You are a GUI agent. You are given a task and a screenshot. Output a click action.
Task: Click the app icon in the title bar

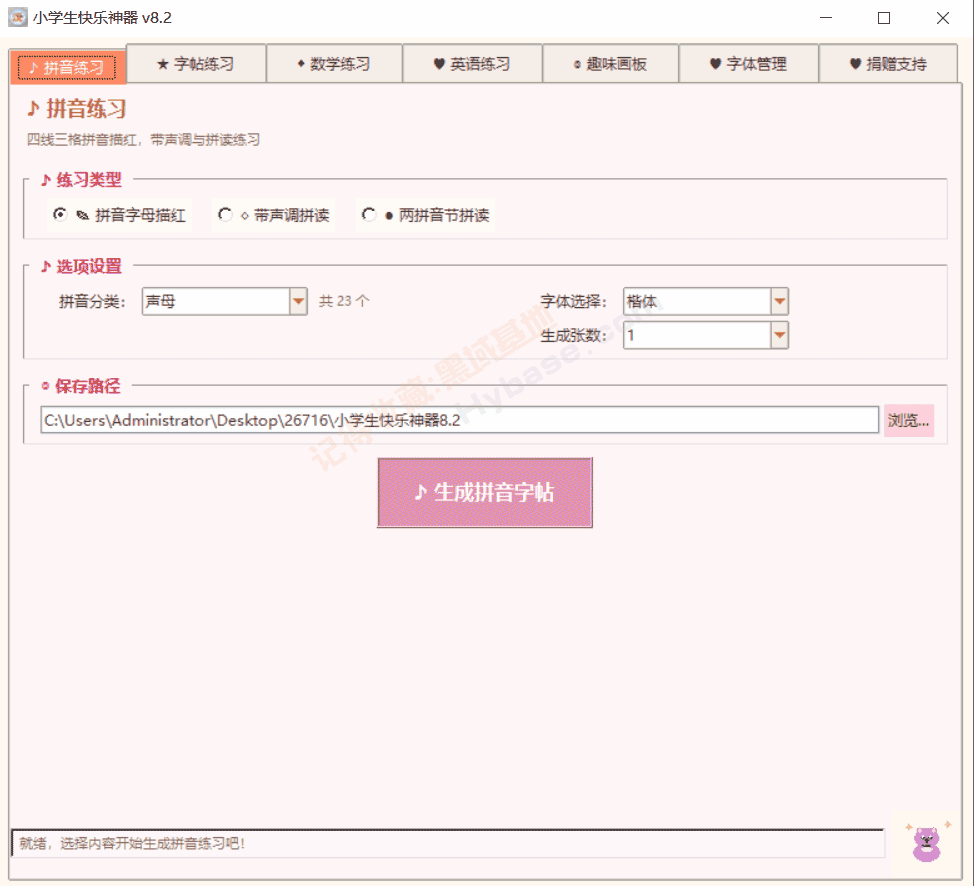point(17,17)
